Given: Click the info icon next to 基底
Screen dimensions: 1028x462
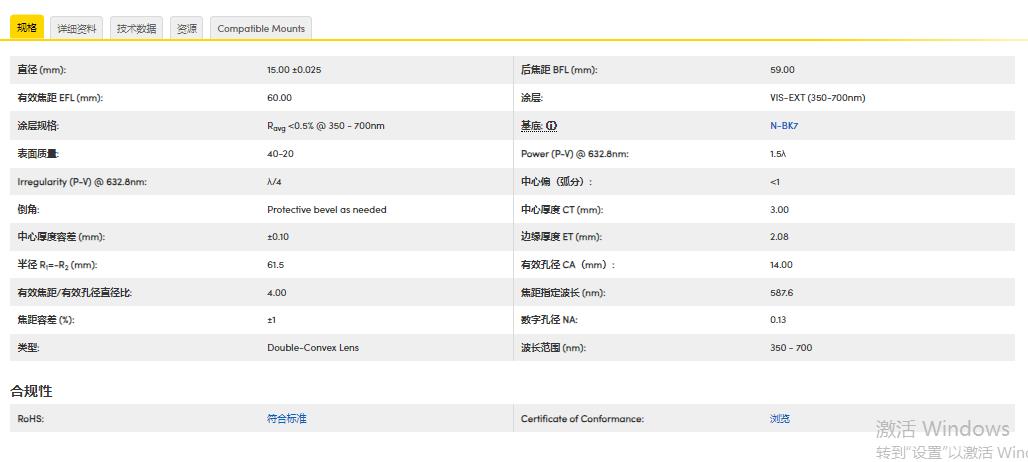Looking at the screenshot, I should pyautogui.click(x=551, y=126).
